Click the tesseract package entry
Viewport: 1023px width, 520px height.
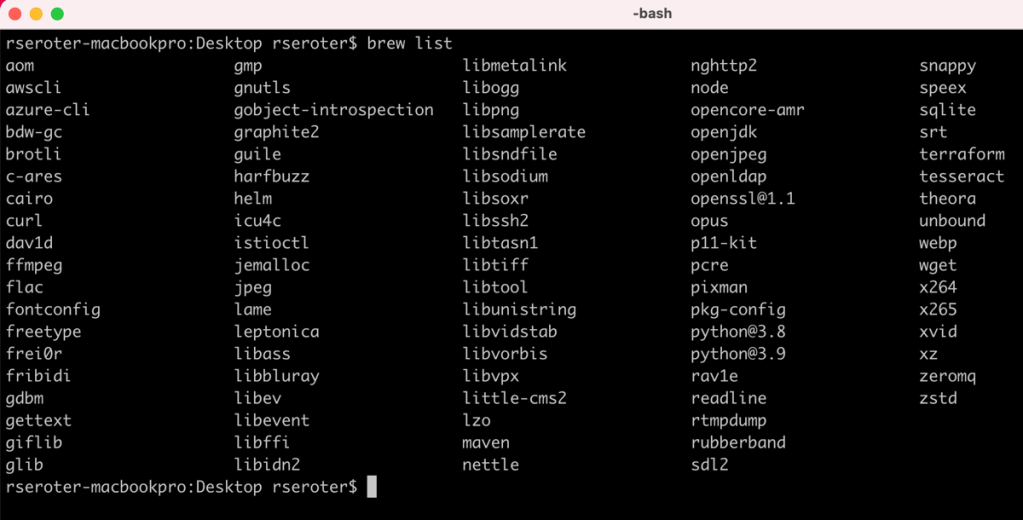click(x=961, y=176)
